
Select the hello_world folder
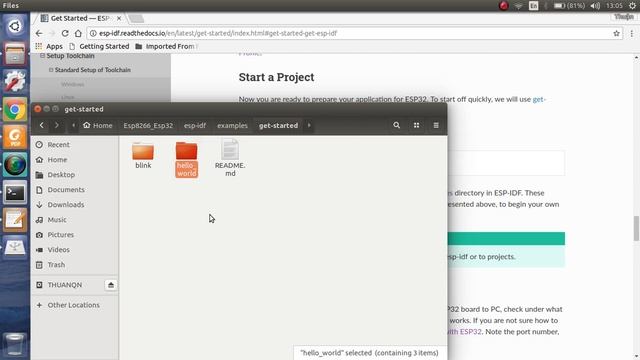coord(187,159)
